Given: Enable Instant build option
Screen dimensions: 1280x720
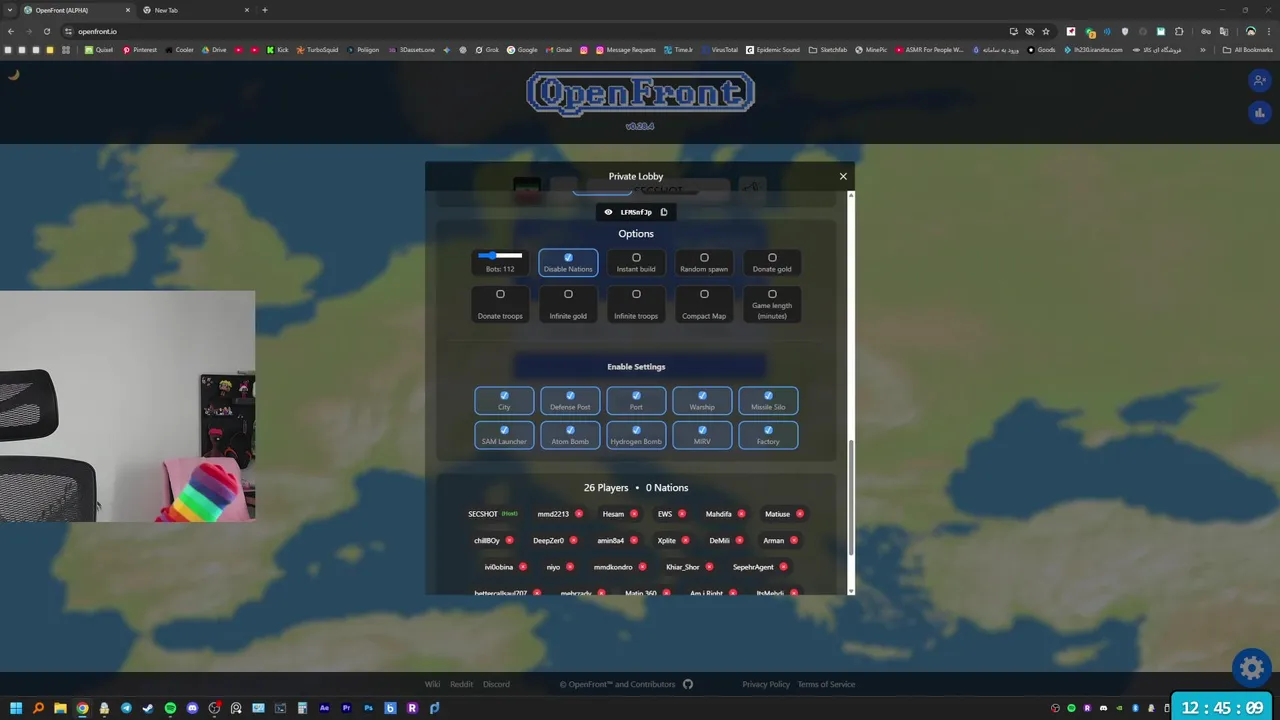Looking at the screenshot, I should point(636,262).
